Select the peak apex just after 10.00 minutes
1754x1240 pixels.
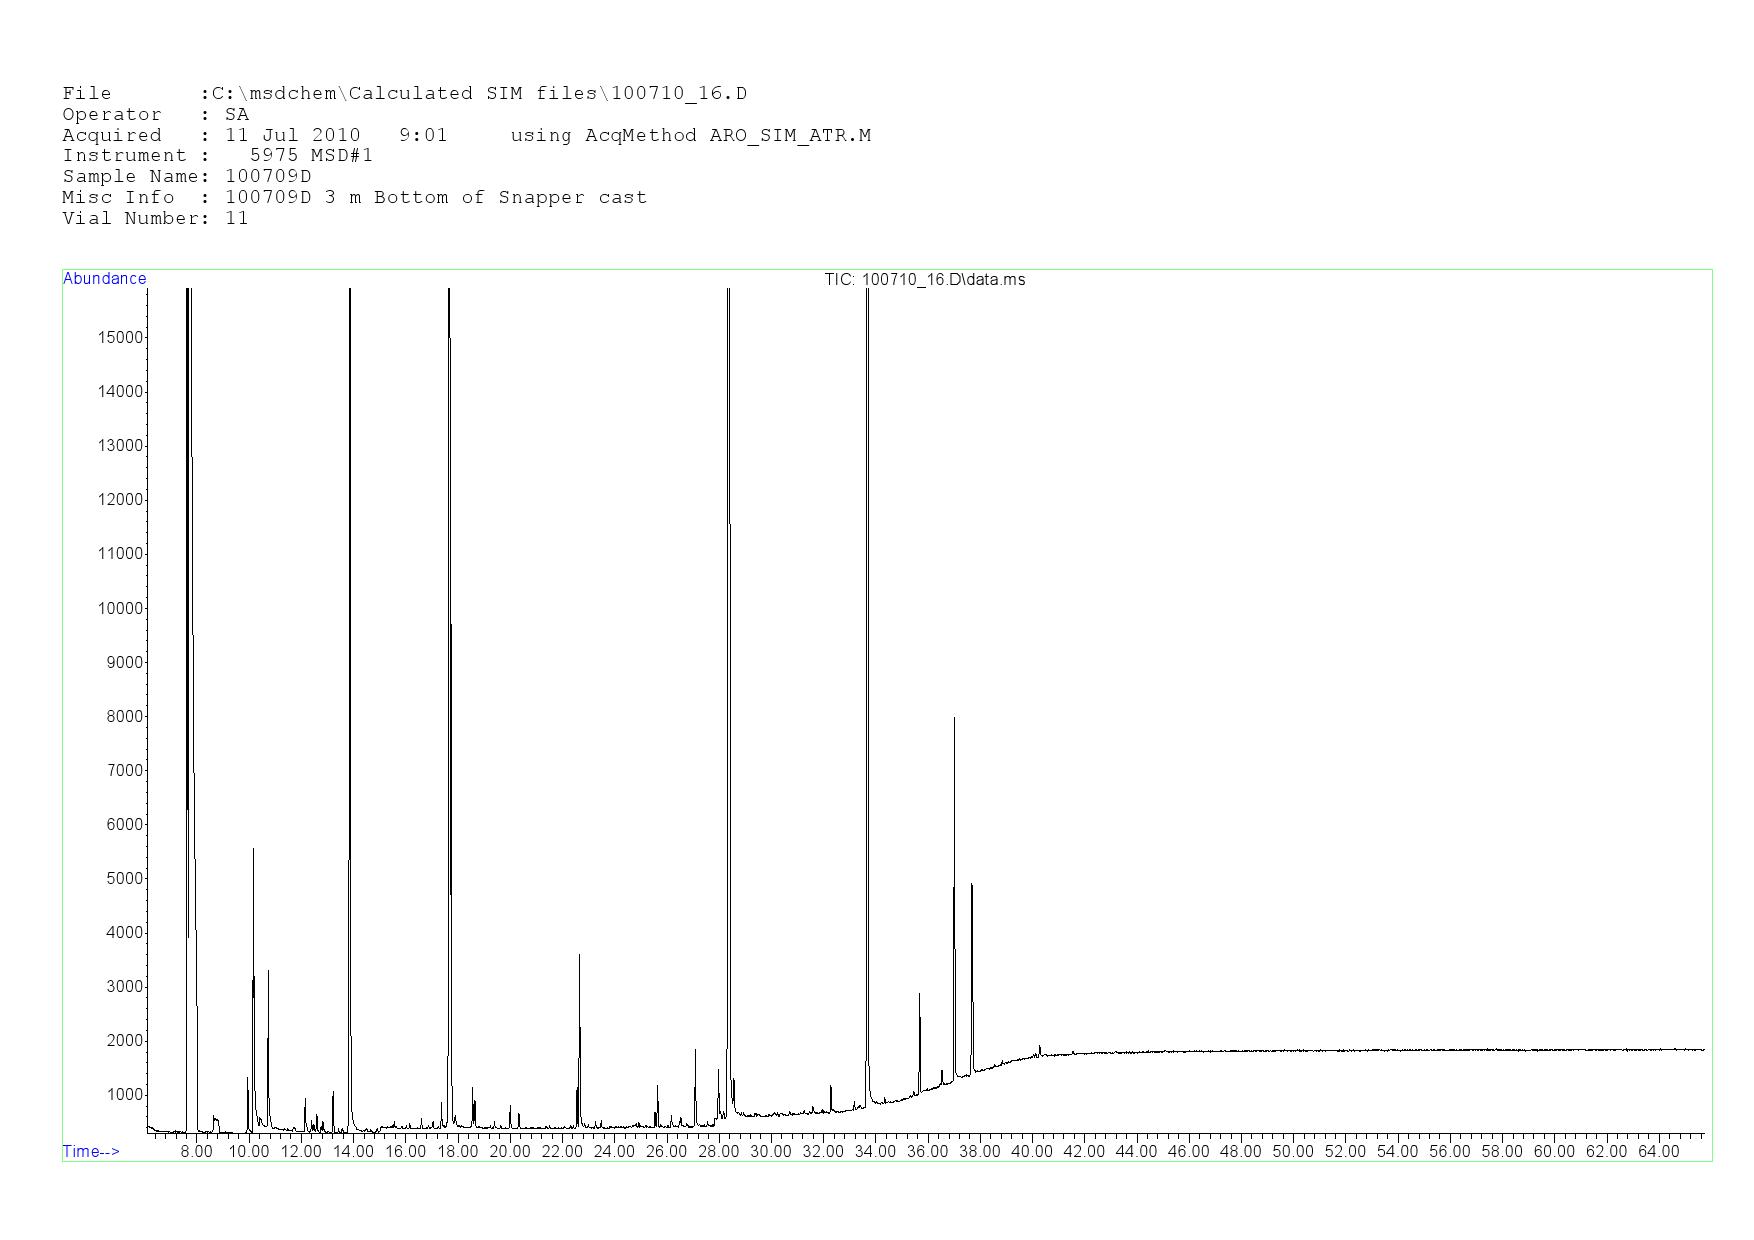click(253, 850)
